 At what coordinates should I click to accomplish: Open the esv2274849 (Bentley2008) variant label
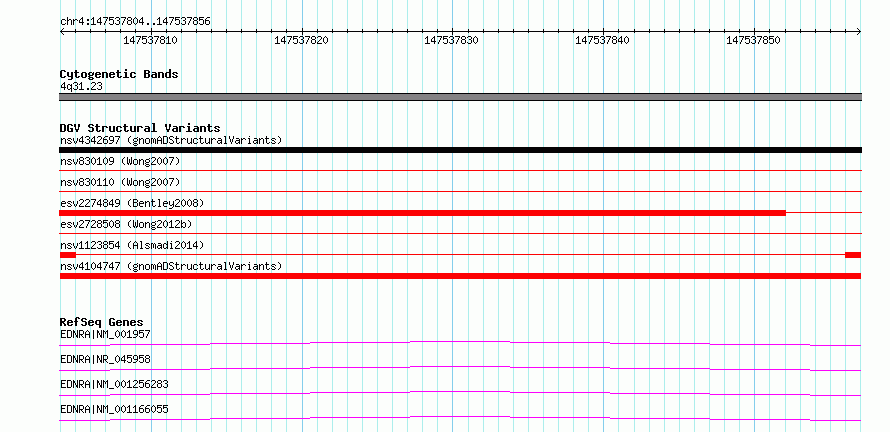pyautogui.click(x=132, y=203)
